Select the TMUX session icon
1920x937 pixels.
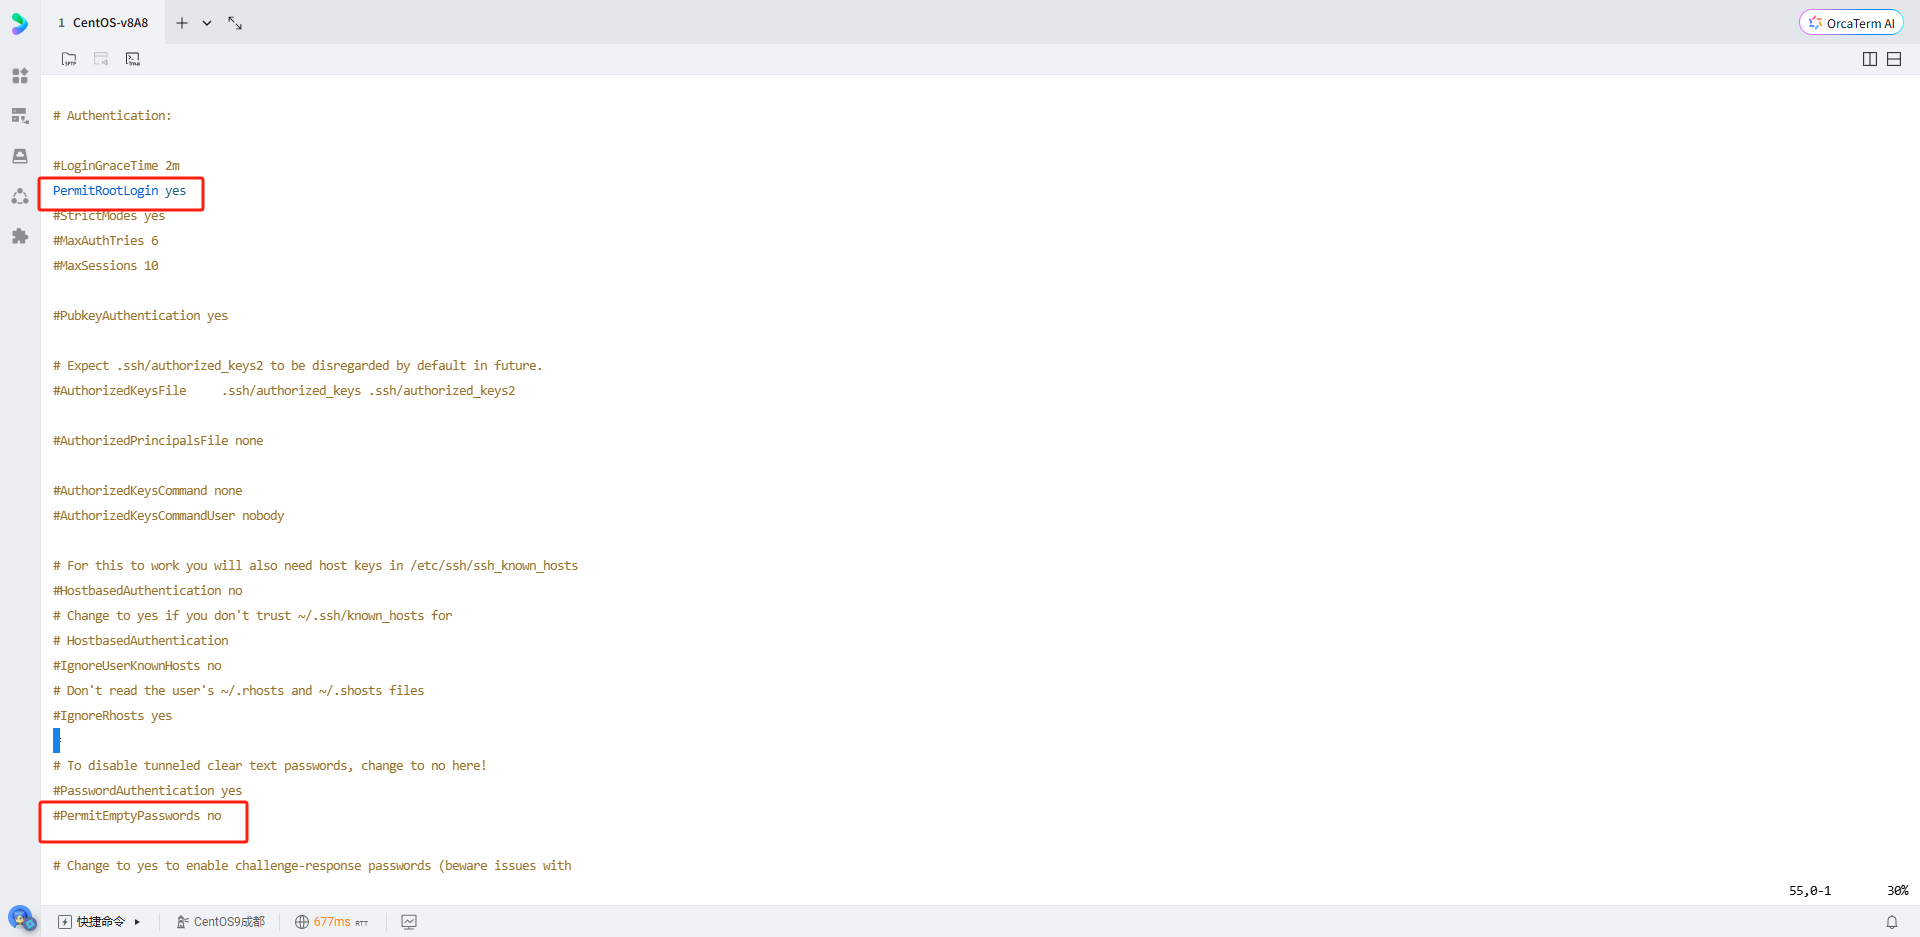[132, 58]
